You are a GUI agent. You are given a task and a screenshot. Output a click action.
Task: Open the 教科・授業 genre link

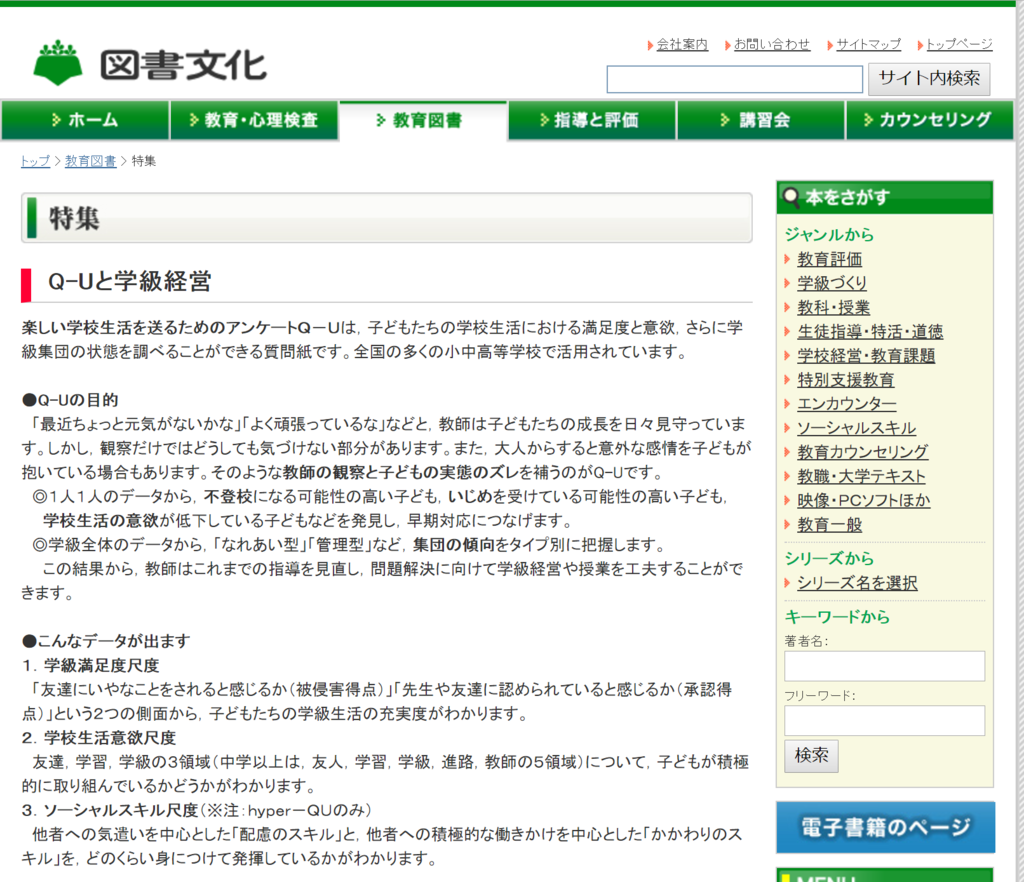[833, 307]
